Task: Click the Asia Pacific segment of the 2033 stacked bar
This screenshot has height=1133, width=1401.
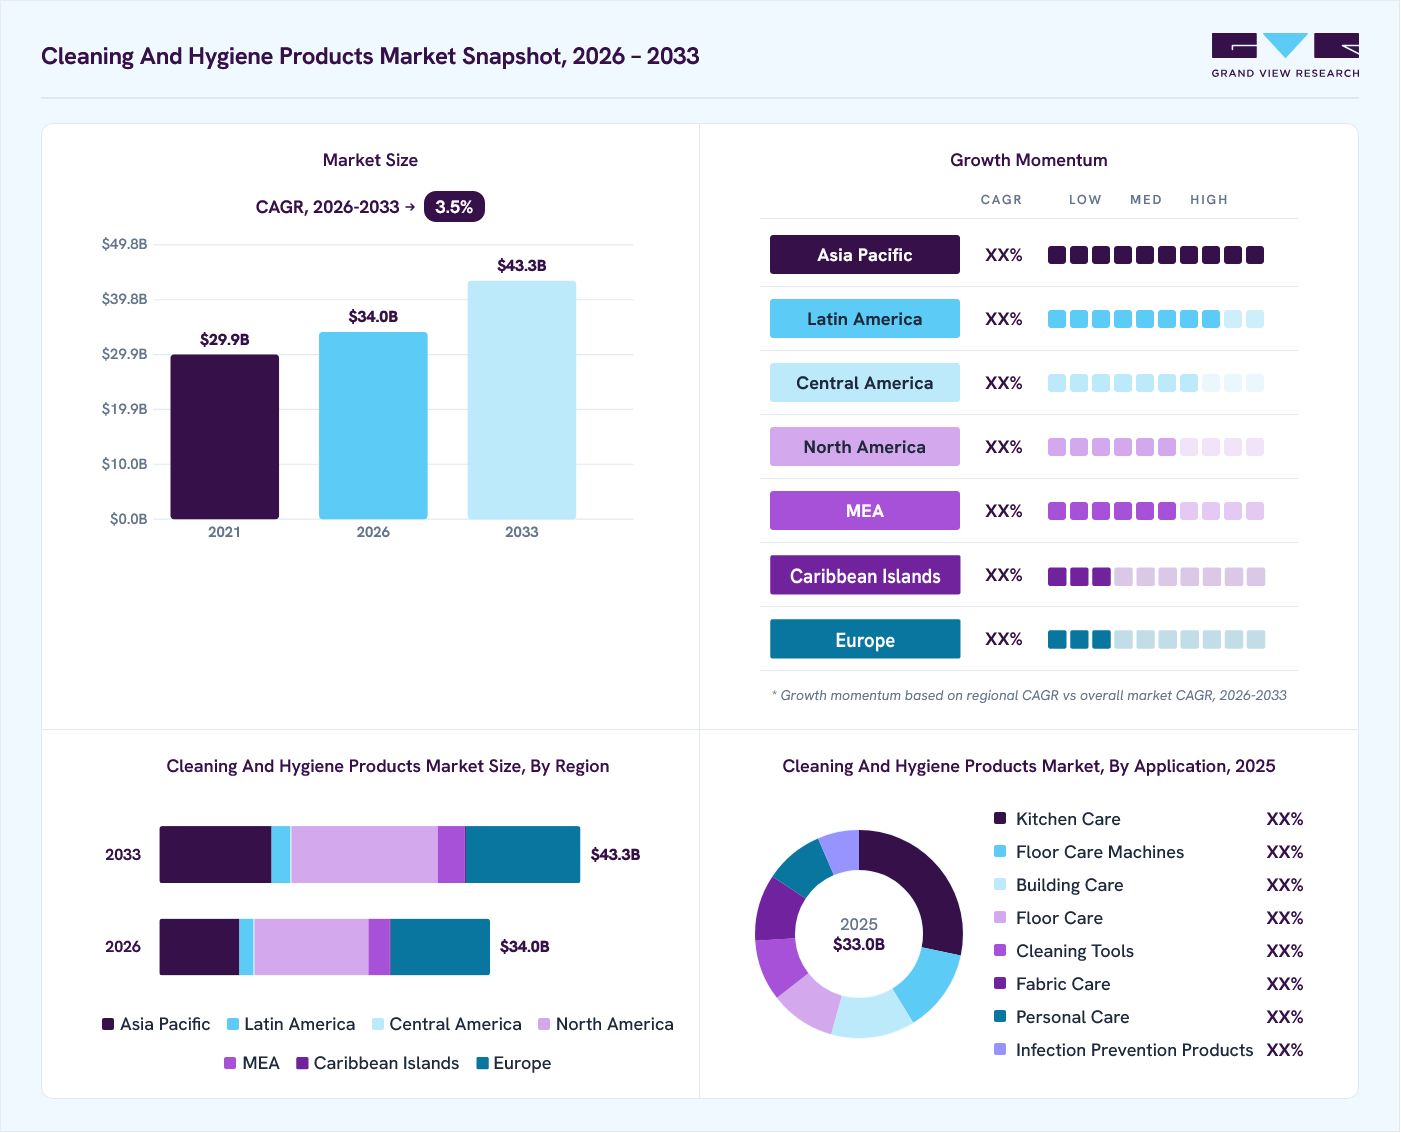Action: point(215,855)
